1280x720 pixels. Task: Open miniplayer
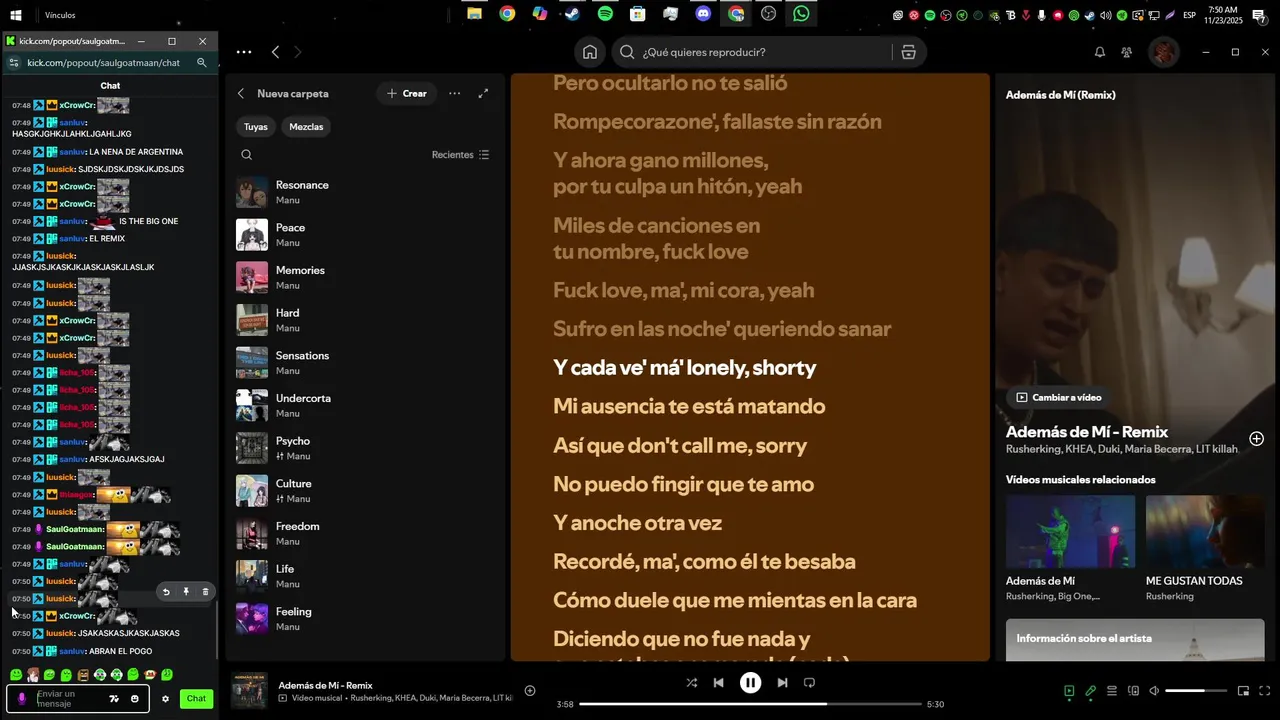pyautogui.click(x=1243, y=690)
